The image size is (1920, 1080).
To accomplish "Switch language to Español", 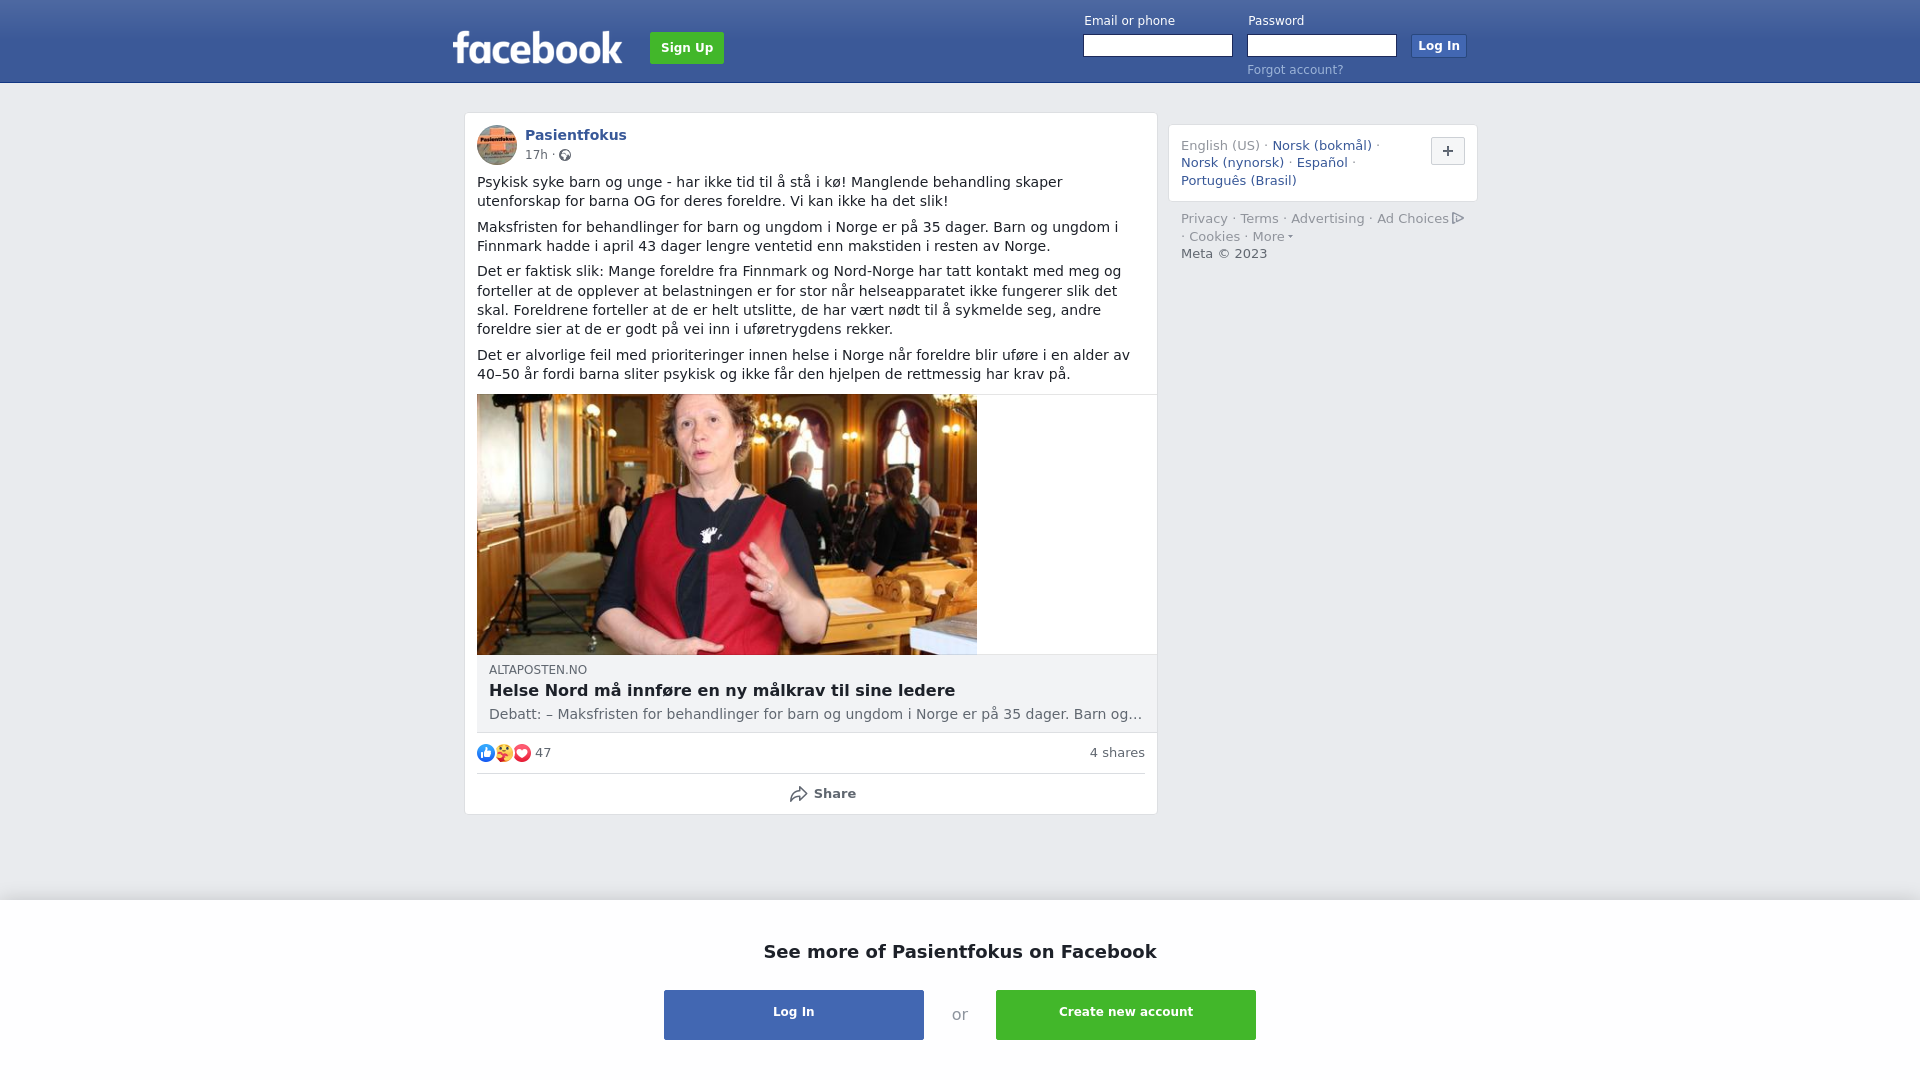I will [1322, 163].
